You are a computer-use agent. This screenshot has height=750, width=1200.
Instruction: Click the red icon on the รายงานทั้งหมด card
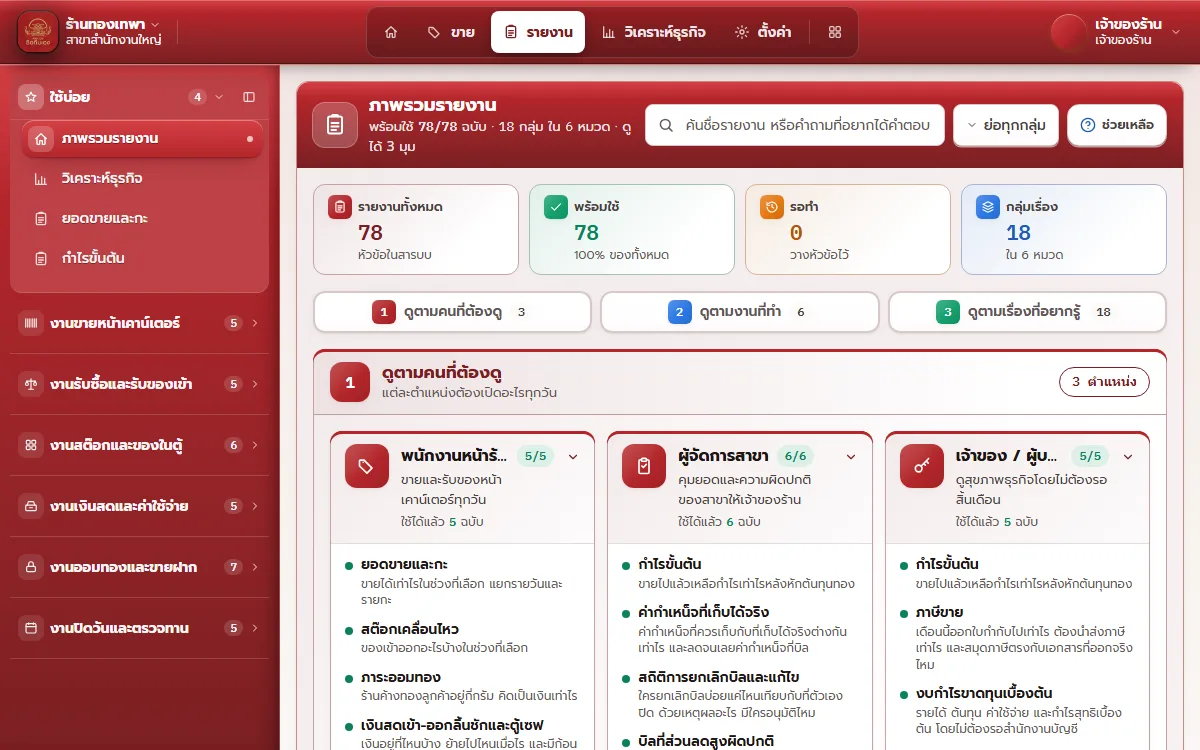coord(339,207)
